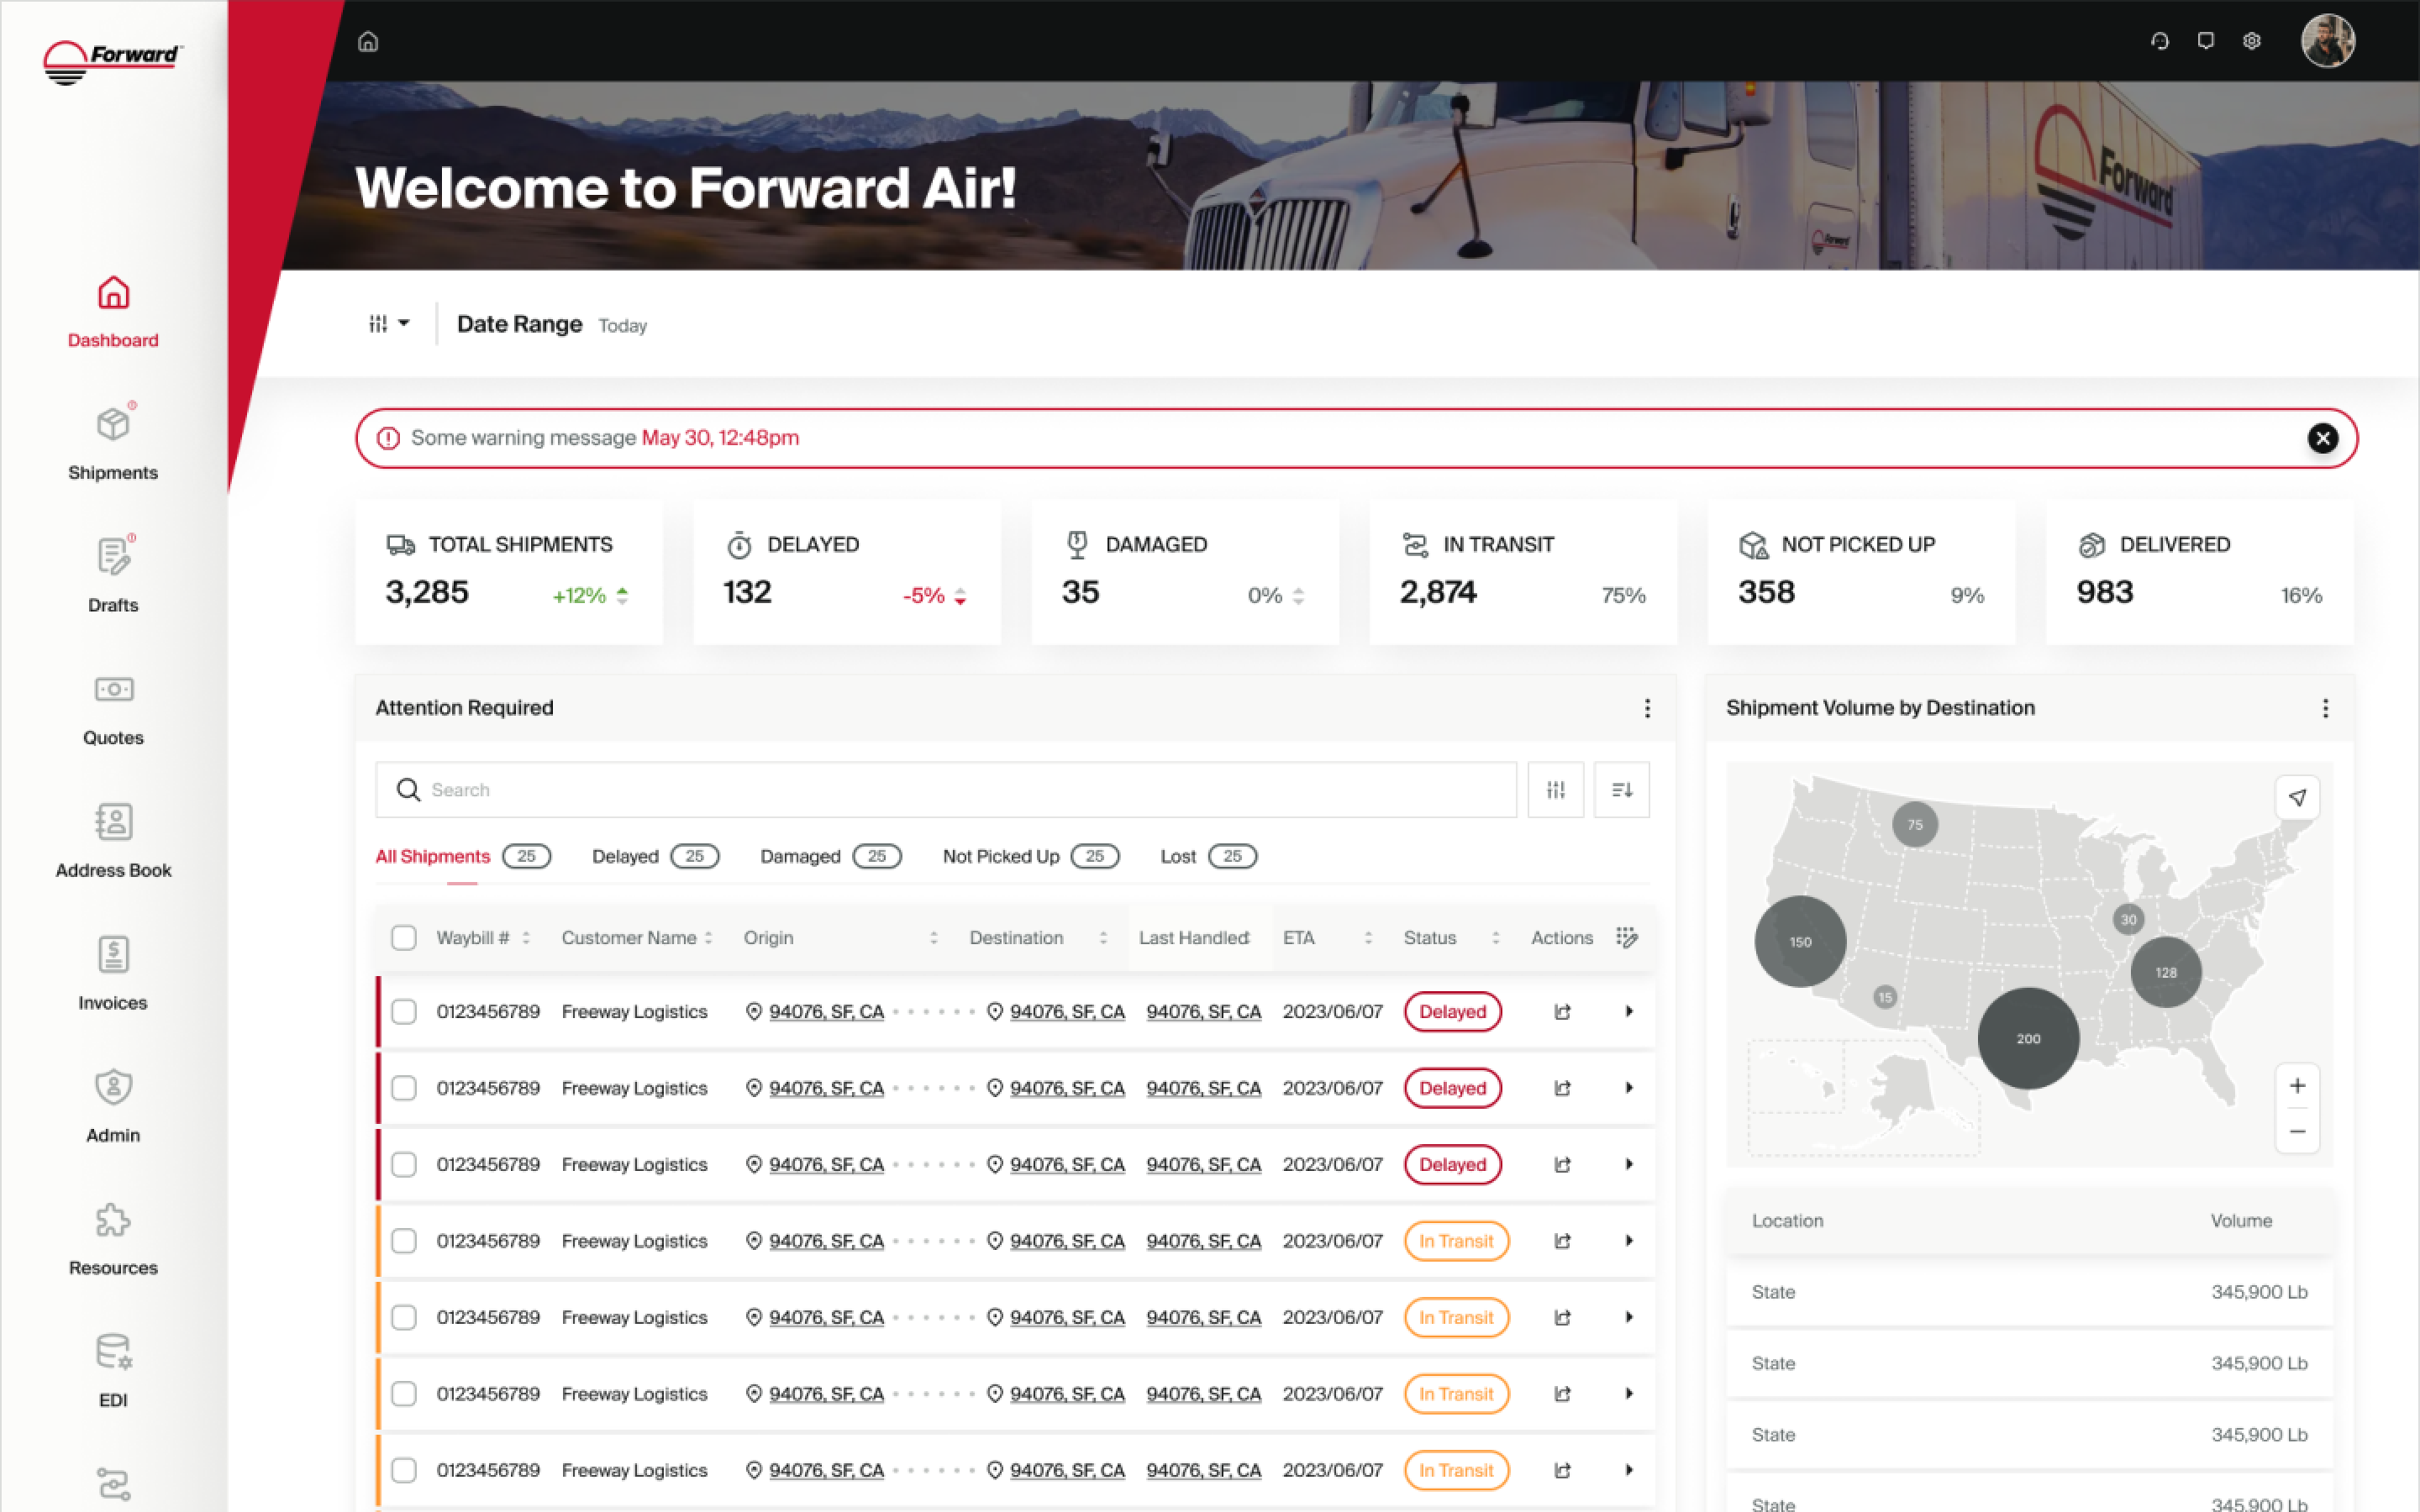Click the sort icon beside search

coord(1621,790)
